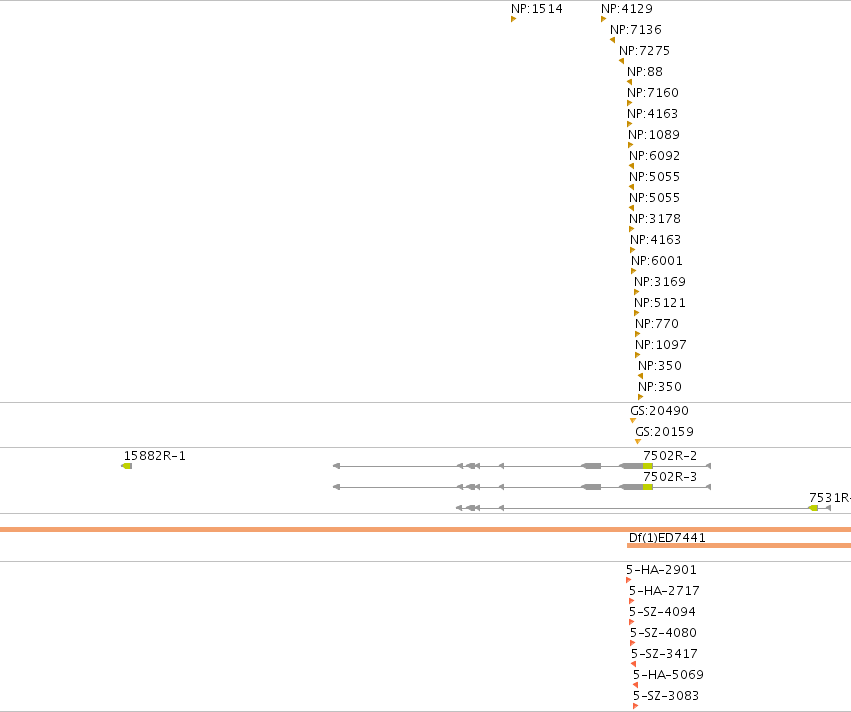Click the 5-SZ-4094 insertion triangle
The image size is (851, 712).
coord(631,622)
